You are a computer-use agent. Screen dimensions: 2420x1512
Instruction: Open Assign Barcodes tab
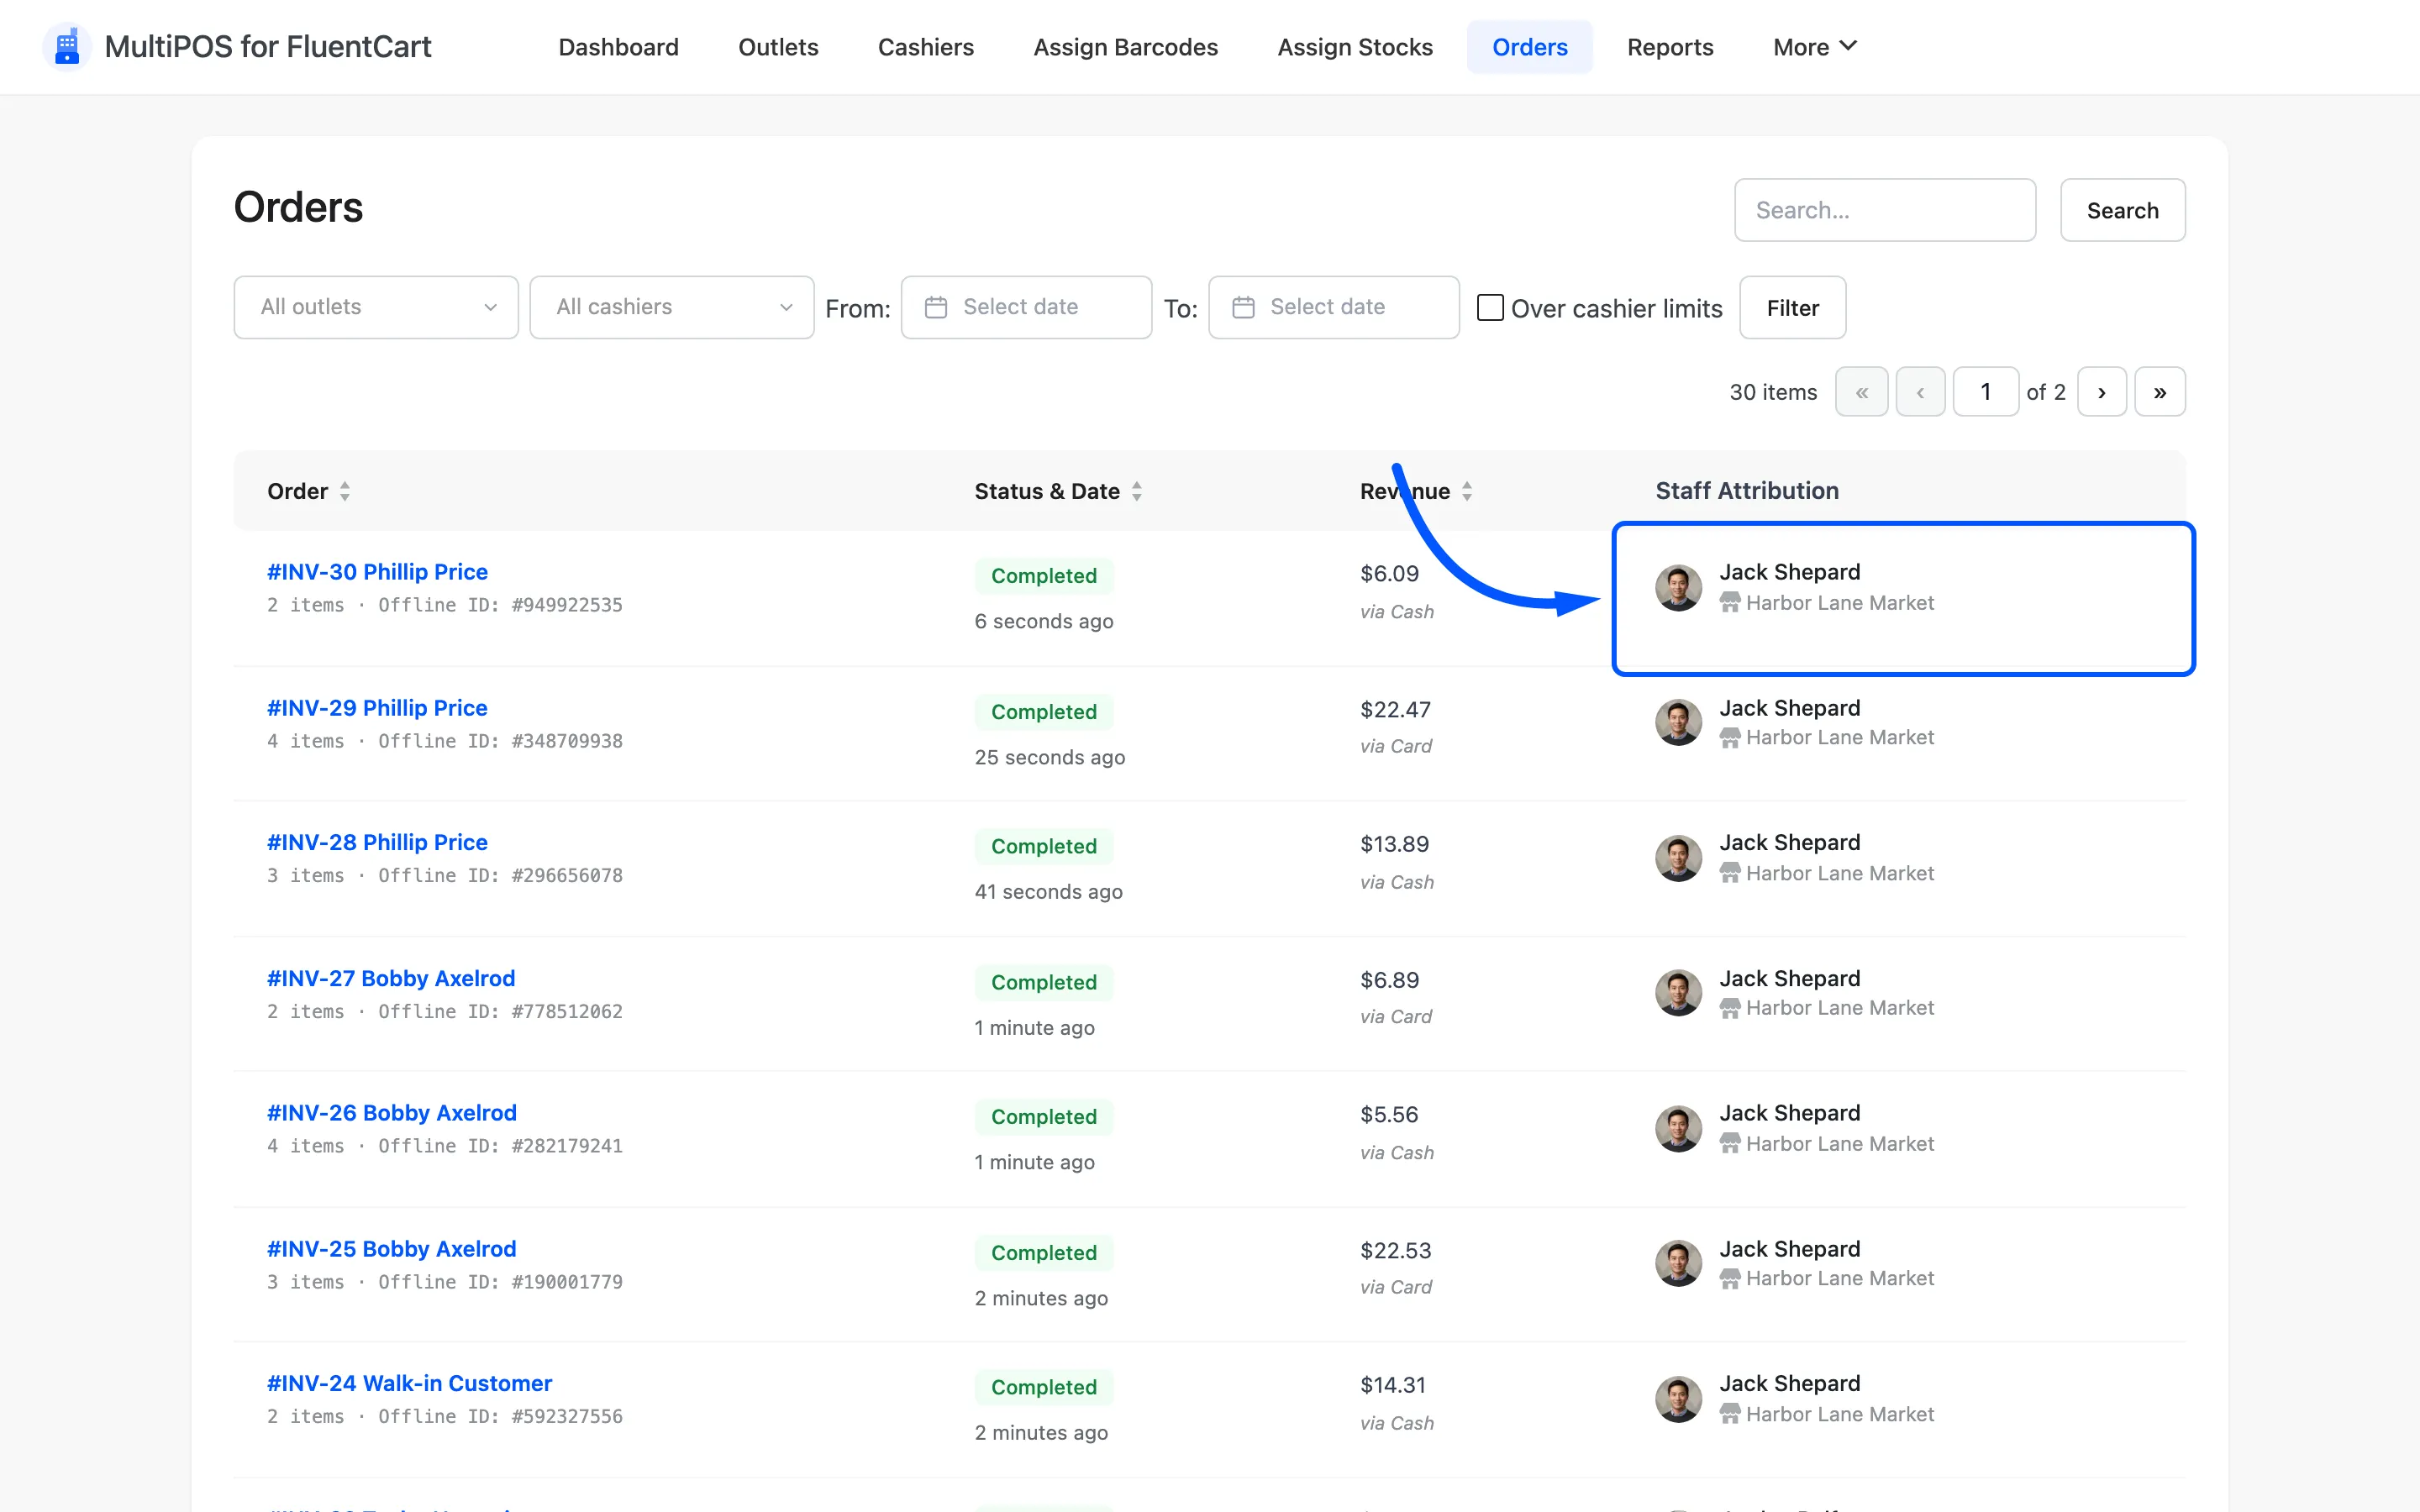[x=1125, y=47]
